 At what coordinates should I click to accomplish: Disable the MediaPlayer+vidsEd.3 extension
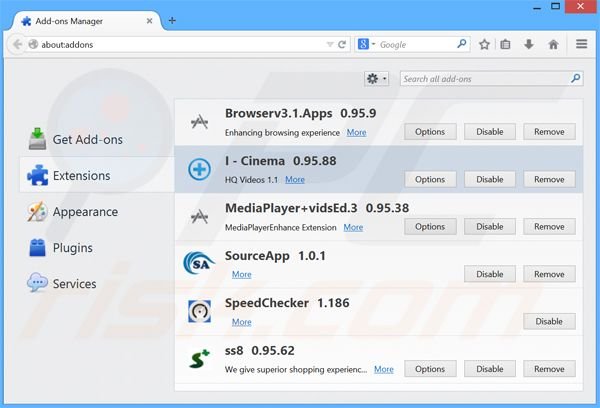click(x=489, y=227)
